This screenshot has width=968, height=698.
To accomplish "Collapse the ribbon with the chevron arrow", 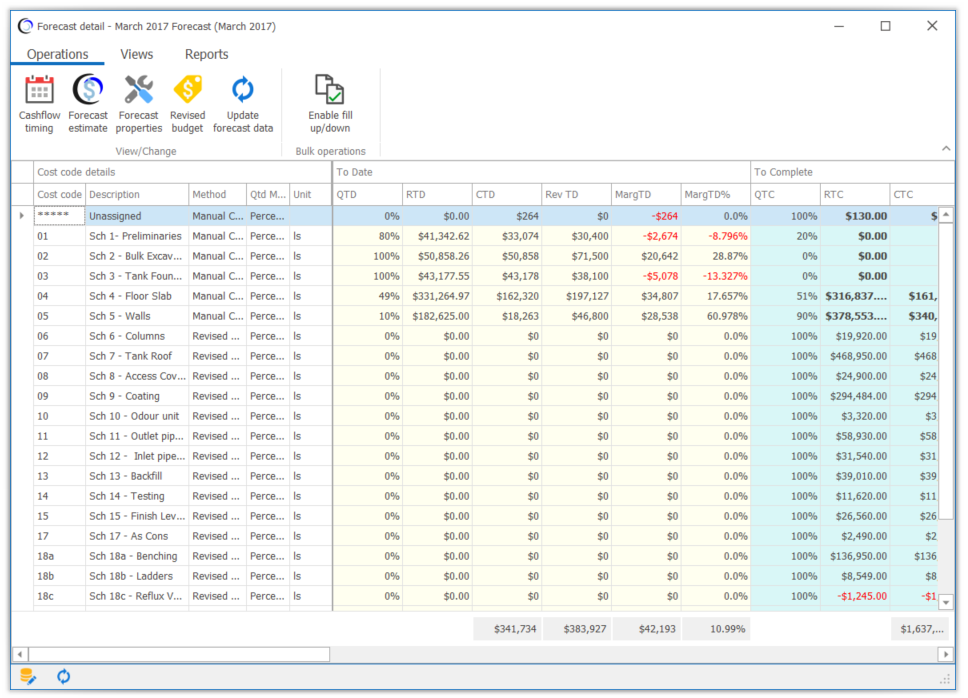I will (x=946, y=148).
